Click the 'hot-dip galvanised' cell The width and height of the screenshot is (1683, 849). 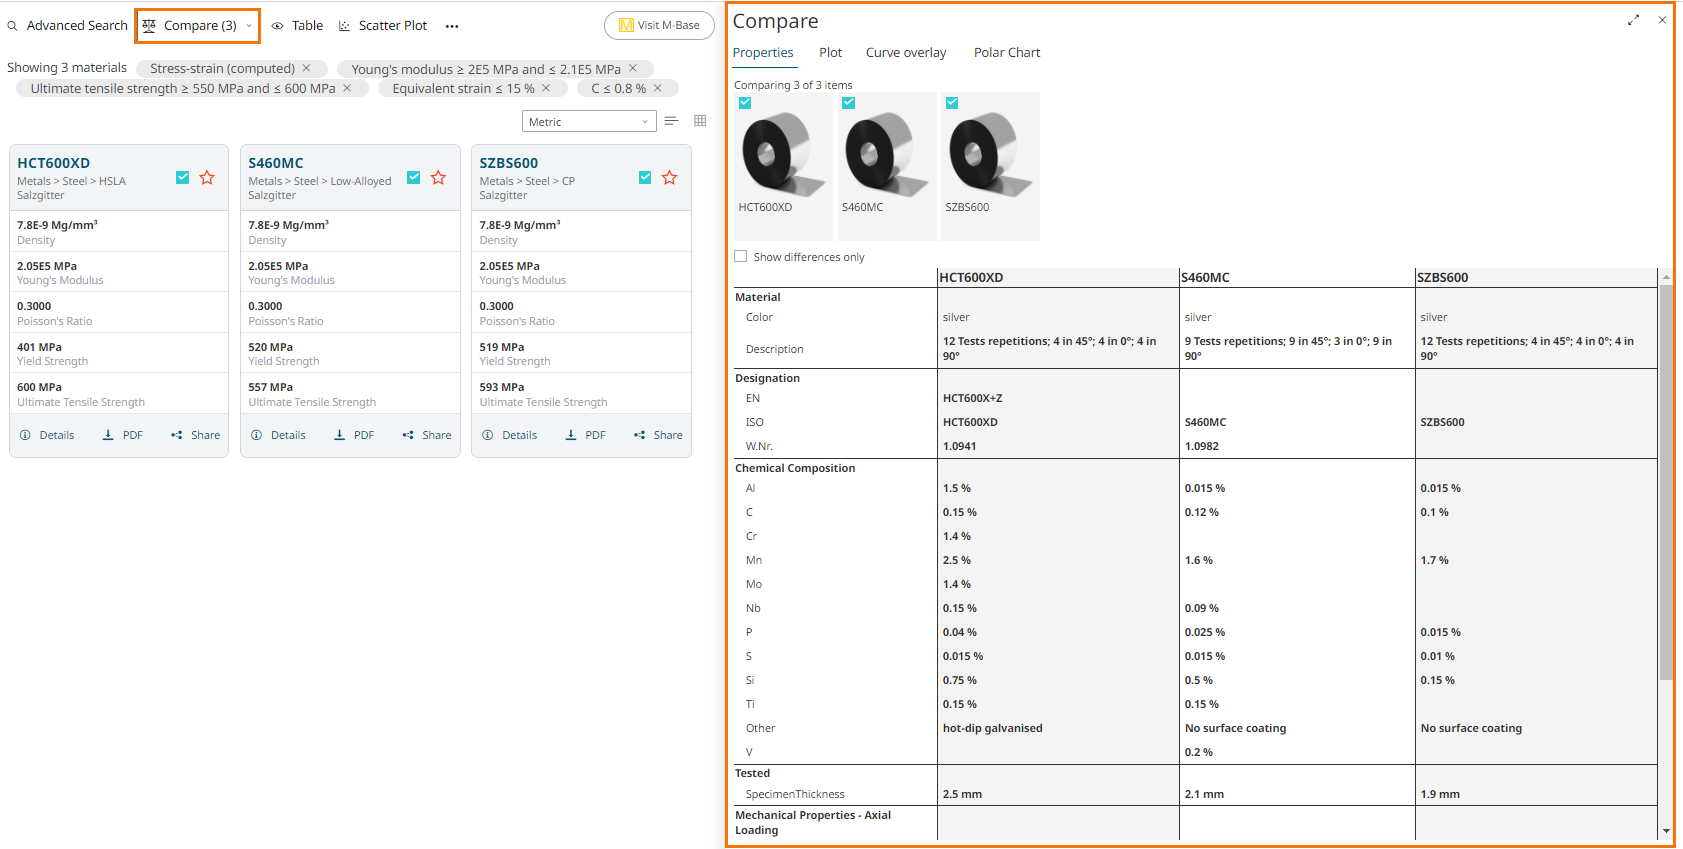tap(993, 728)
